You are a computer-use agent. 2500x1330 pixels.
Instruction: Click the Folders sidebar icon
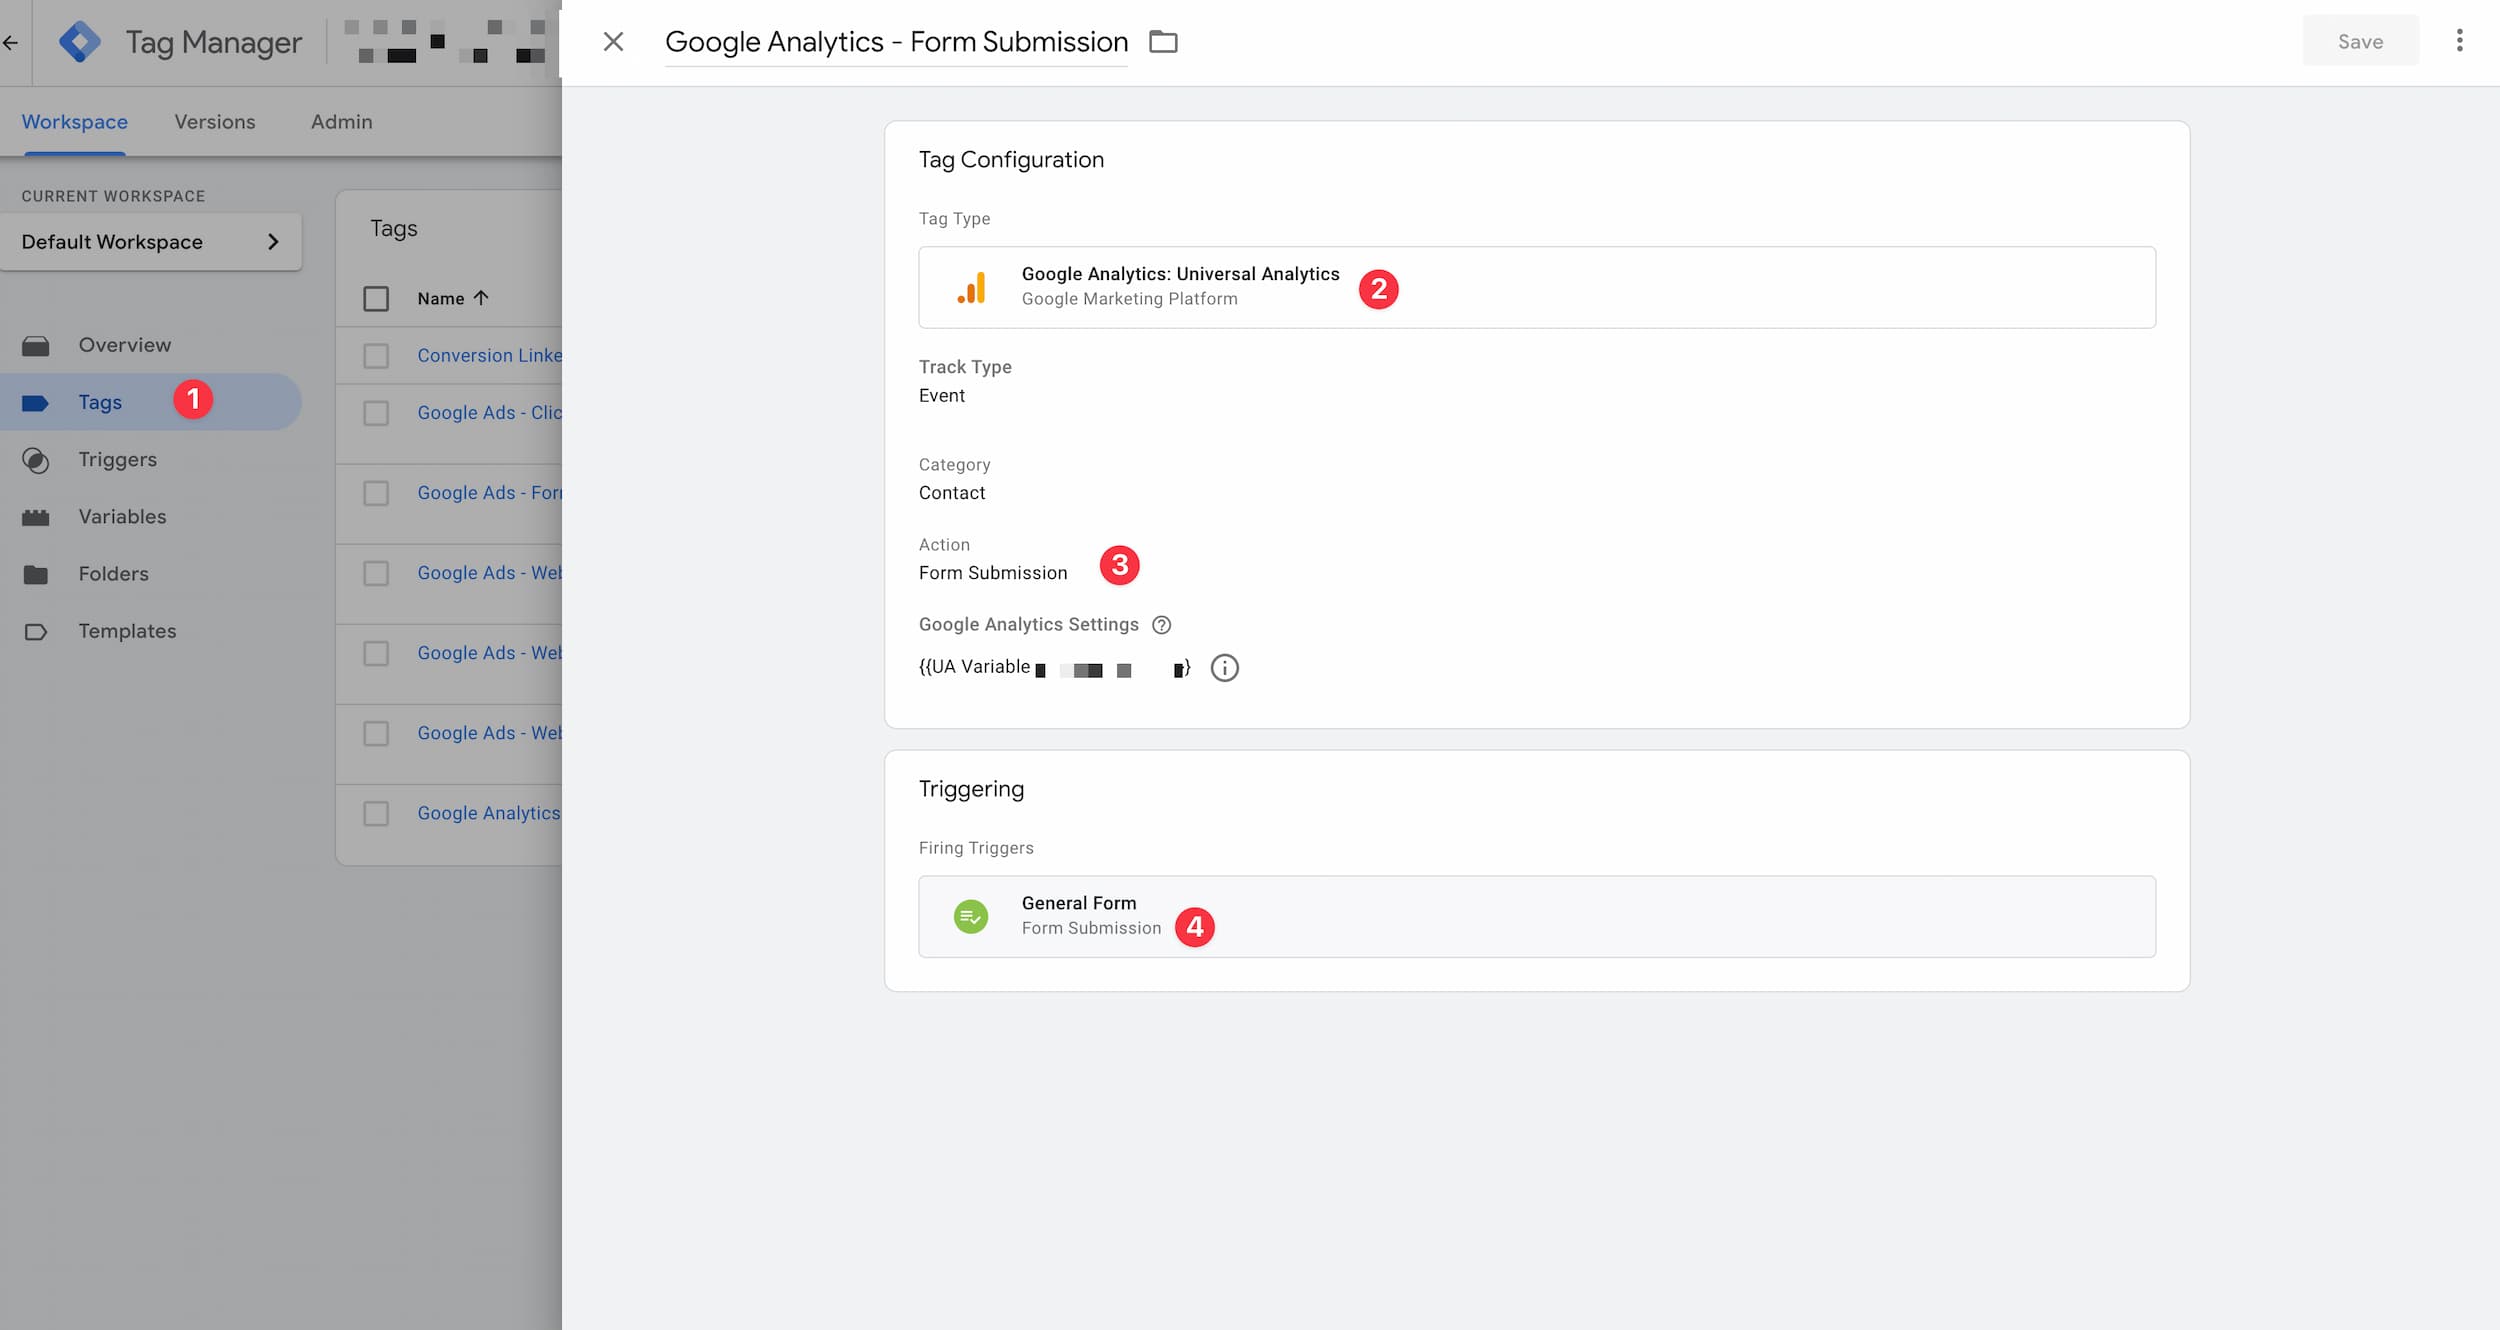(36, 575)
